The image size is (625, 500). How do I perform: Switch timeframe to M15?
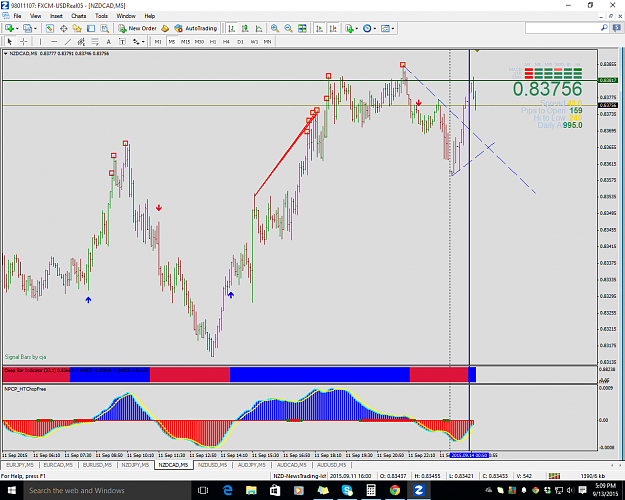pos(185,41)
